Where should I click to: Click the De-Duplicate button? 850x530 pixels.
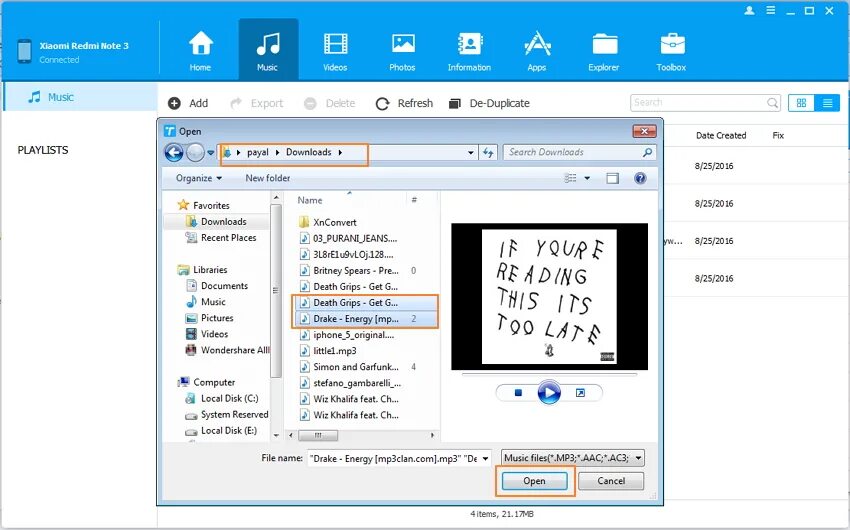tap(490, 103)
